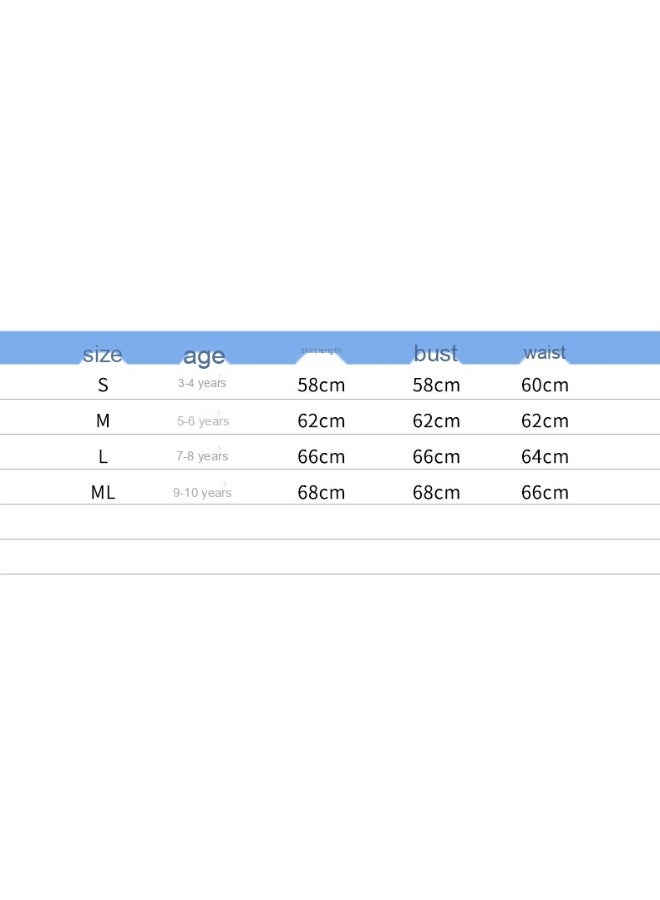The width and height of the screenshot is (660, 900).
Task: Click the 'bust' column header
Action: click(436, 353)
